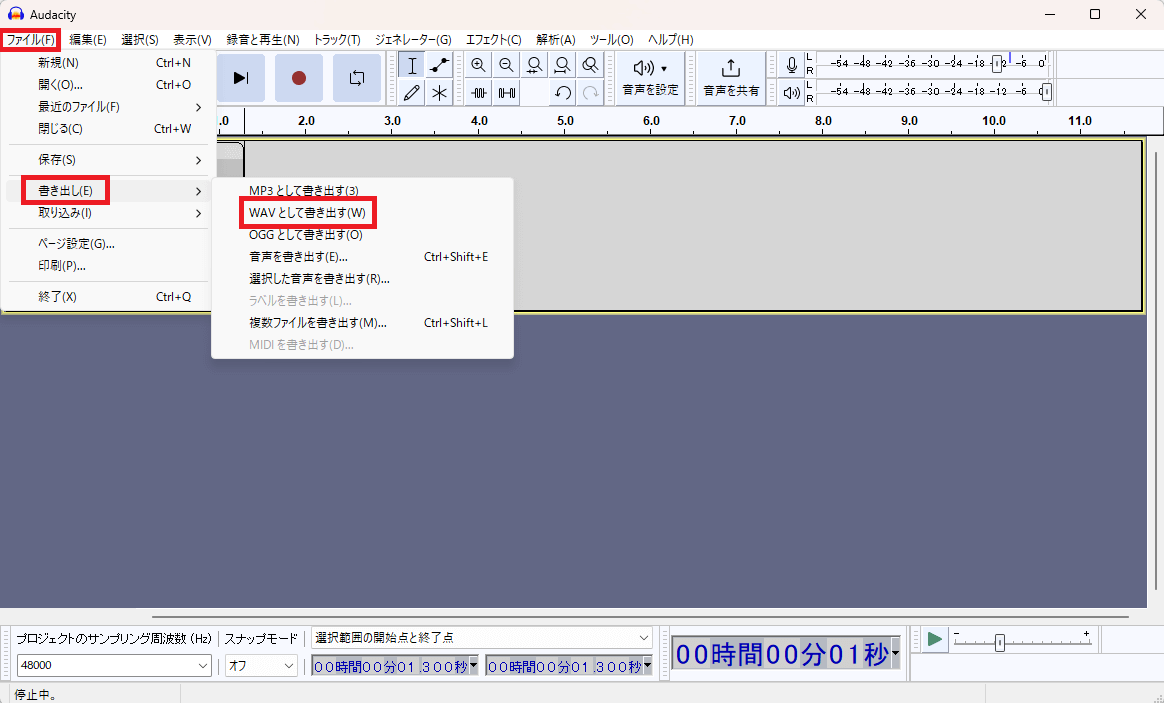This screenshot has width=1164, height=703.
Task: Open the ツール(O) menu
Action: 612,39
